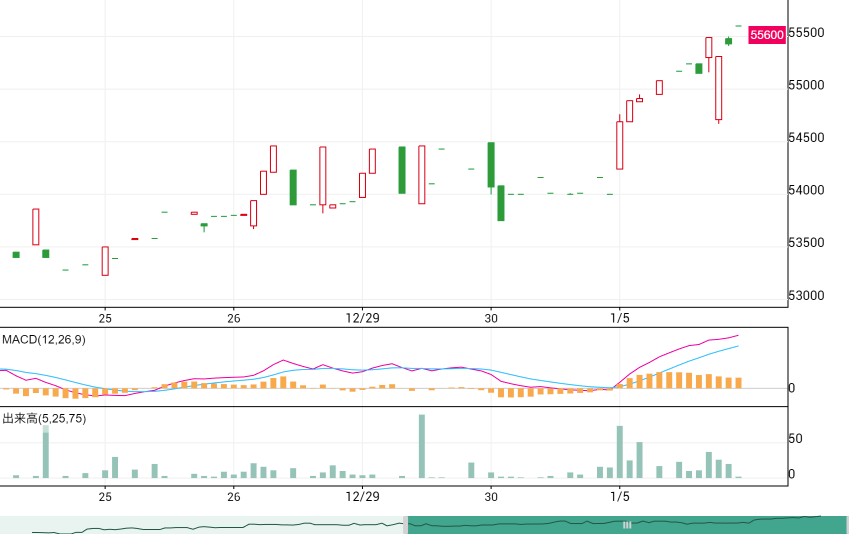Click the 30 date label under price chart
The height and width of the screenshot is (554, 865).
coord(491,318)
